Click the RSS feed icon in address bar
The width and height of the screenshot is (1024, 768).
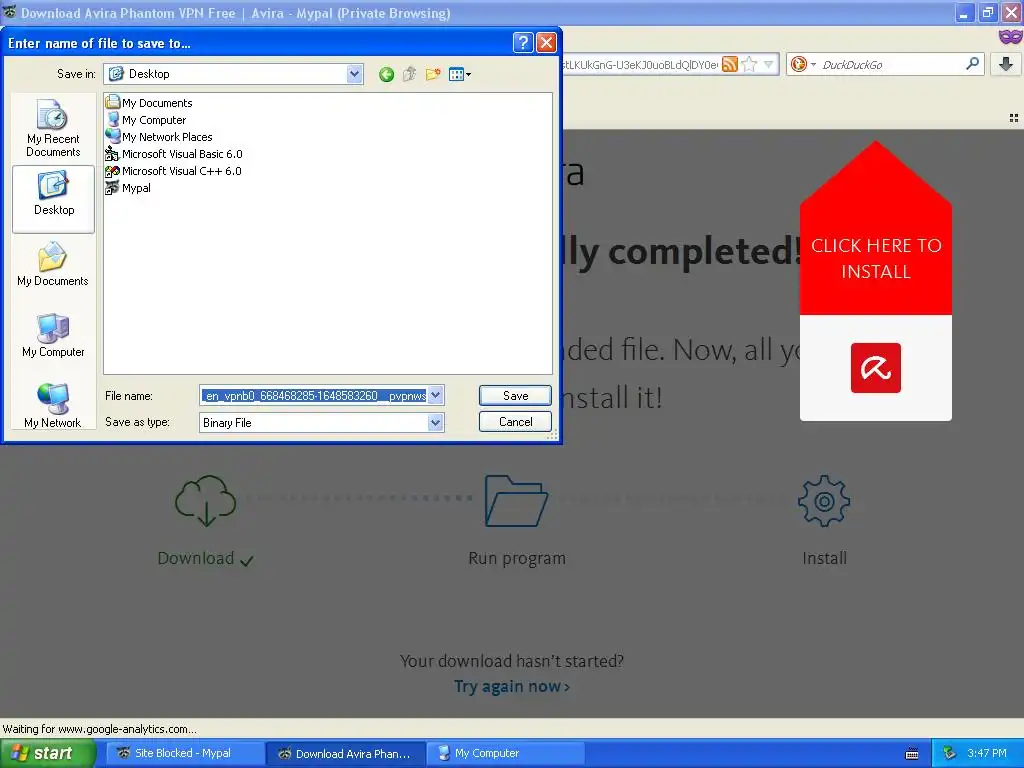click(730, 64)
